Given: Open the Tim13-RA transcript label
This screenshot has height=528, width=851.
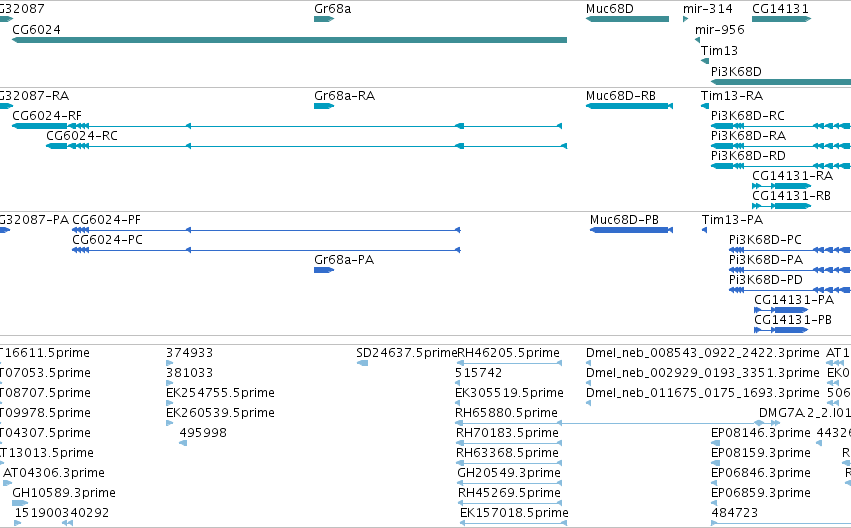Looking at the screenshot, I should click(x=732, y=96).
